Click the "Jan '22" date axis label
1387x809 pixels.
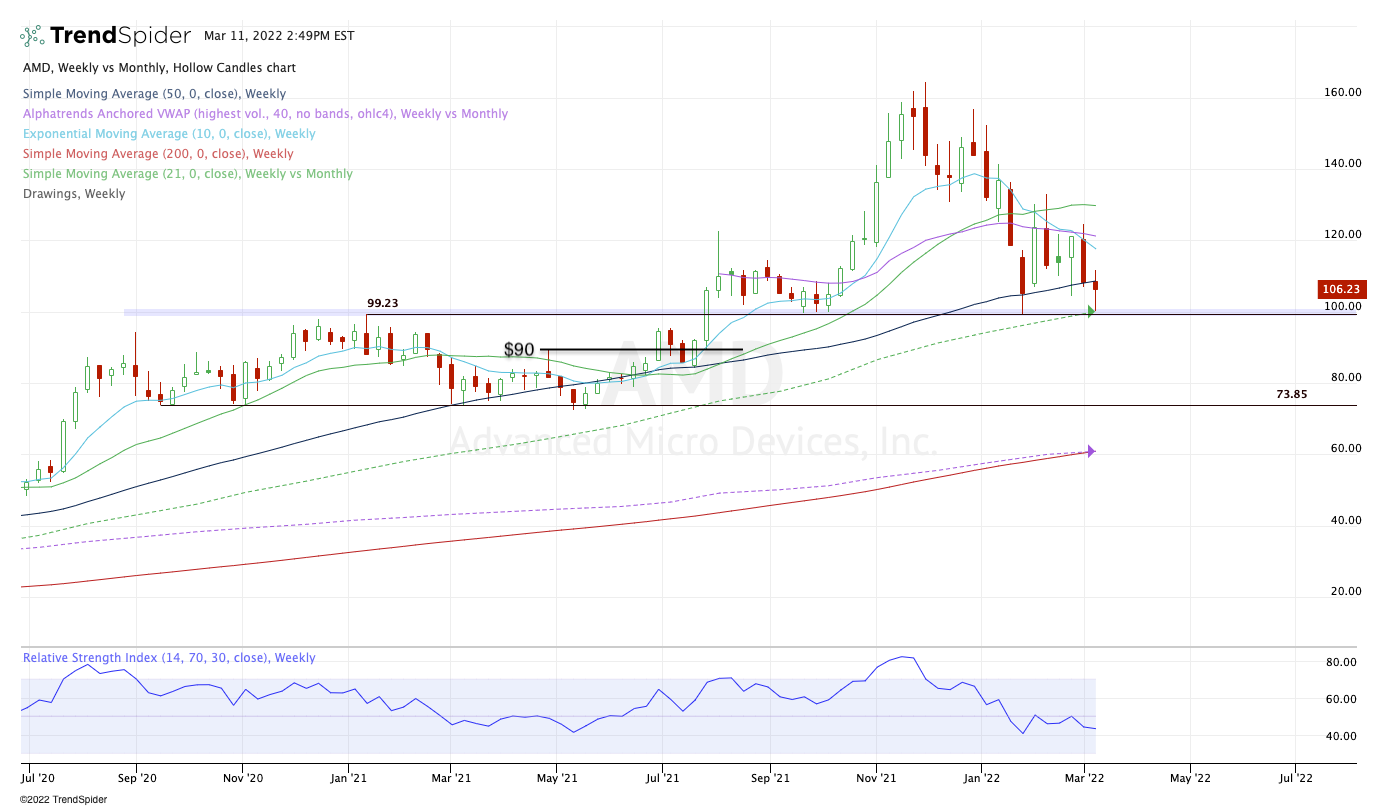pos(981,776)
